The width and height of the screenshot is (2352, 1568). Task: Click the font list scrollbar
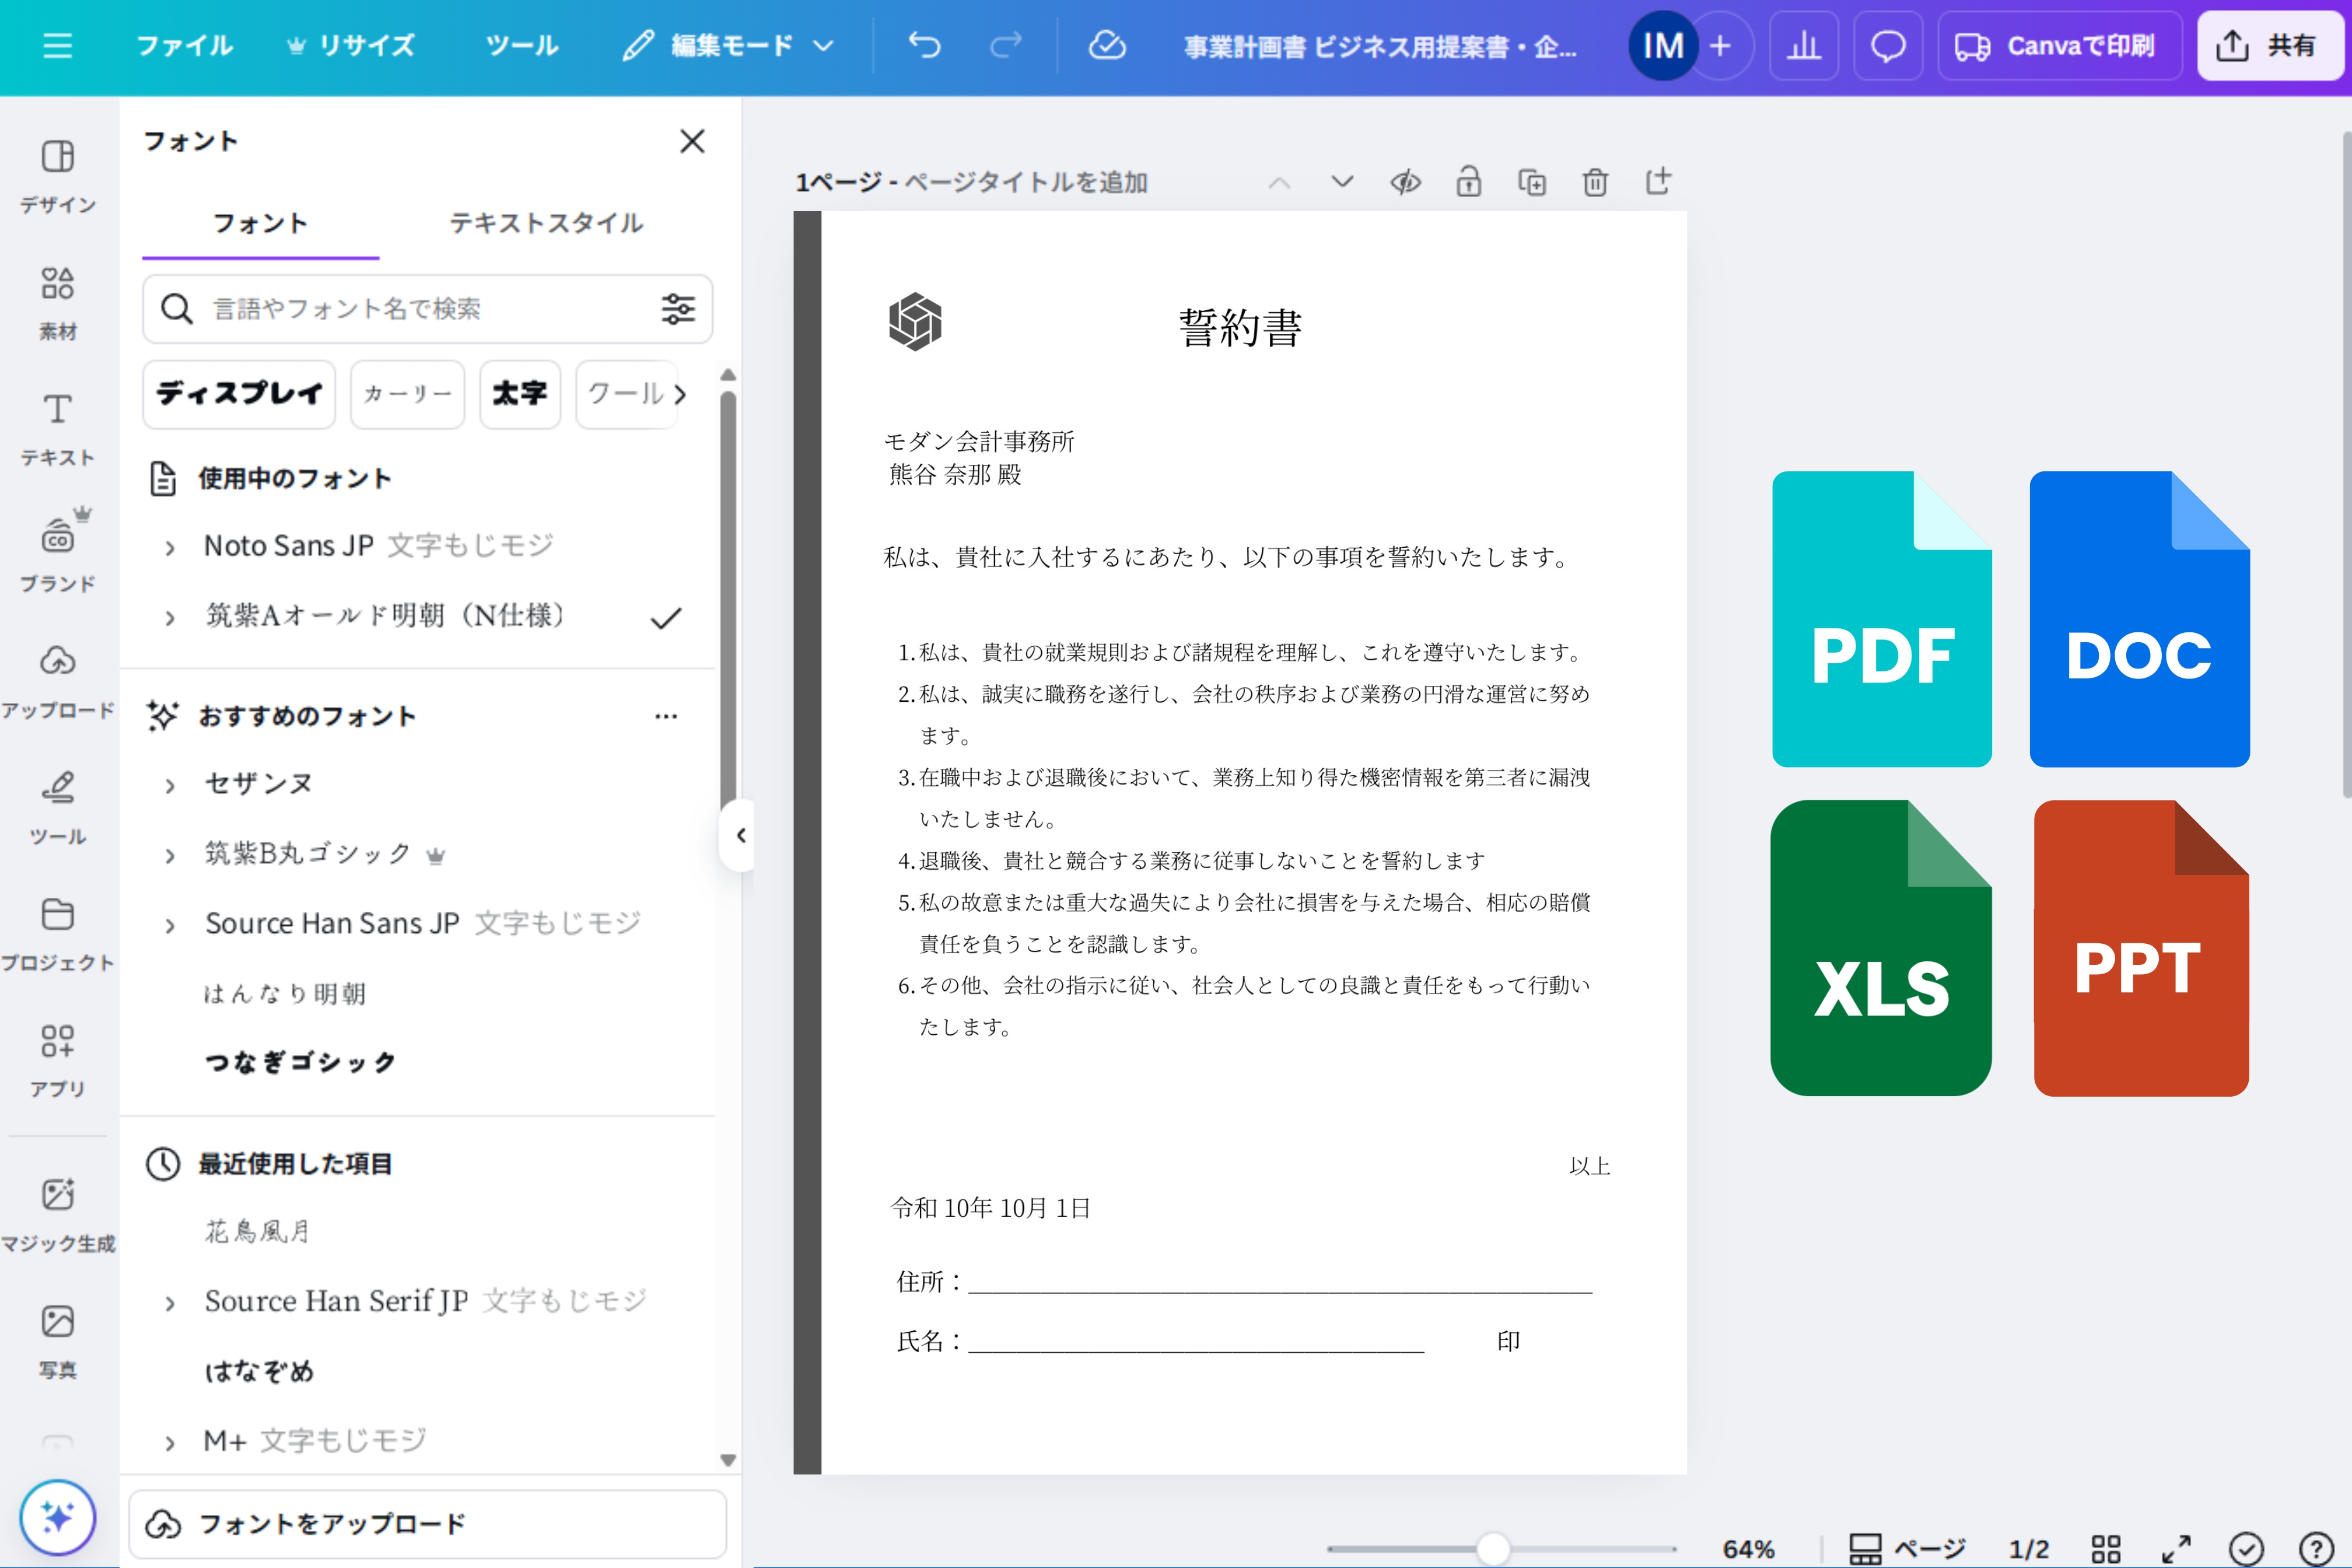click(x=728, y=600)
